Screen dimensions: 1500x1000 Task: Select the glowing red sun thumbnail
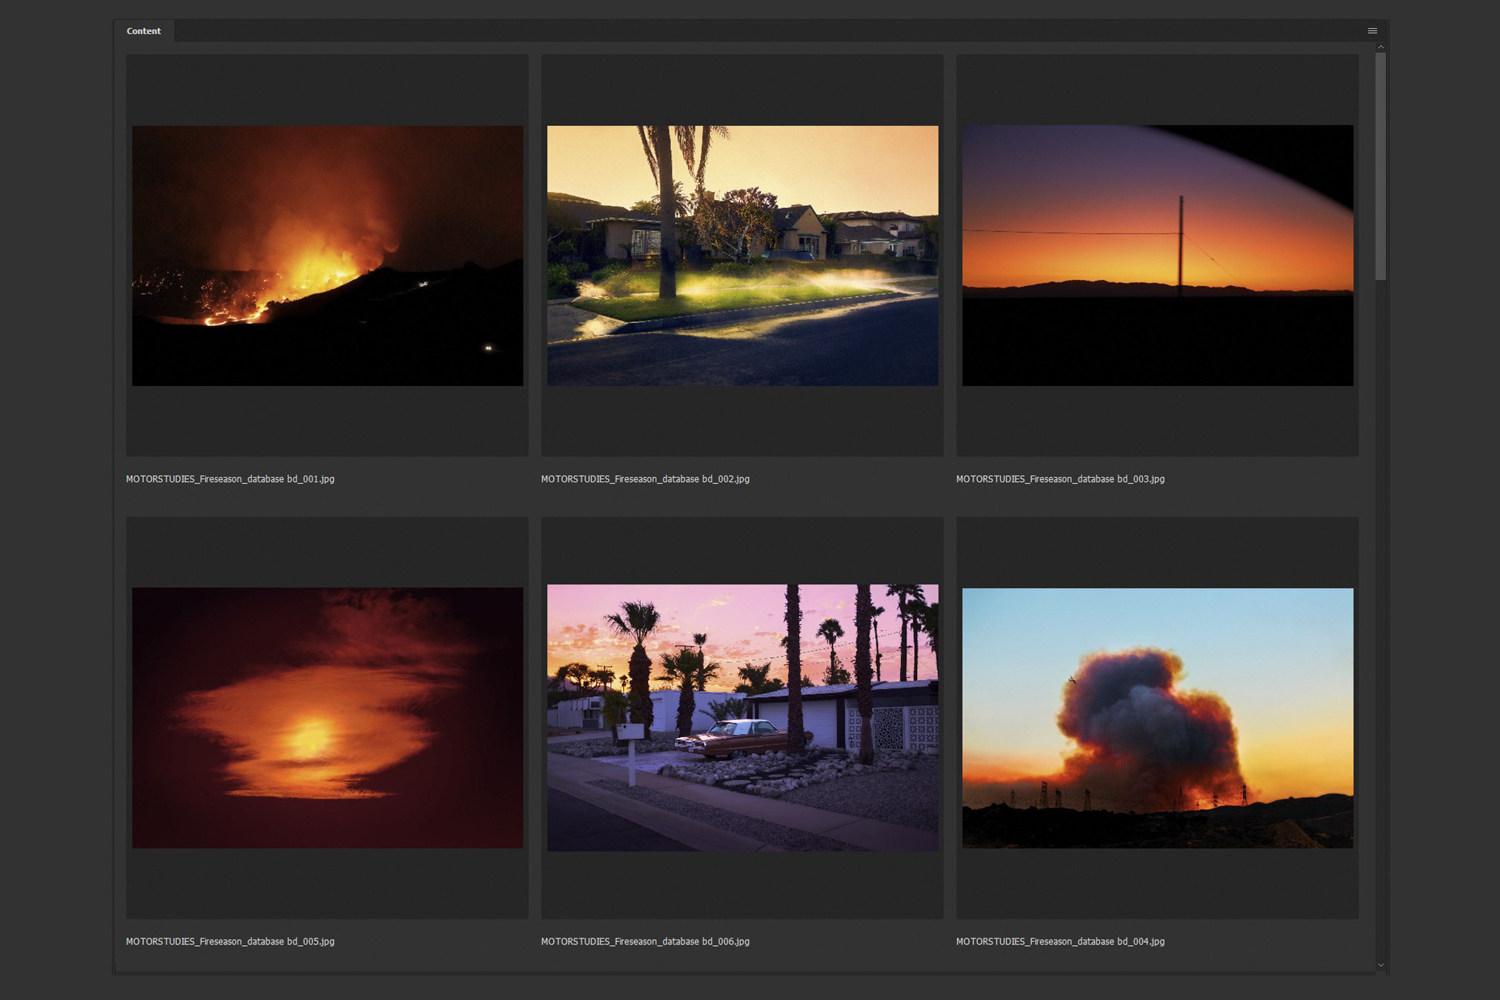point(328,718)
